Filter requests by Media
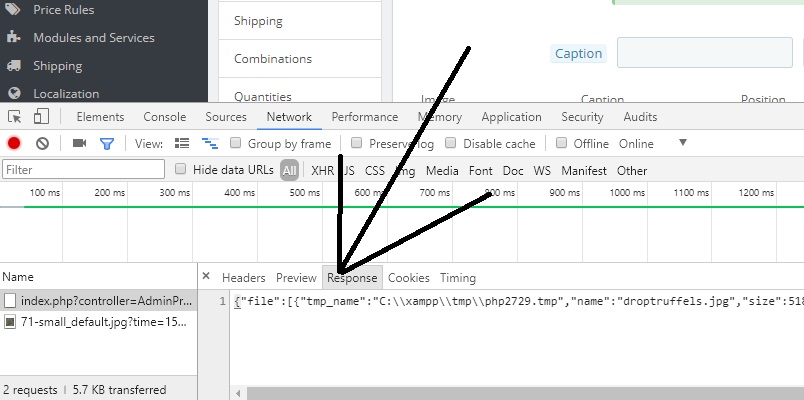Screen dimensions: 804x400 [442, 171]
